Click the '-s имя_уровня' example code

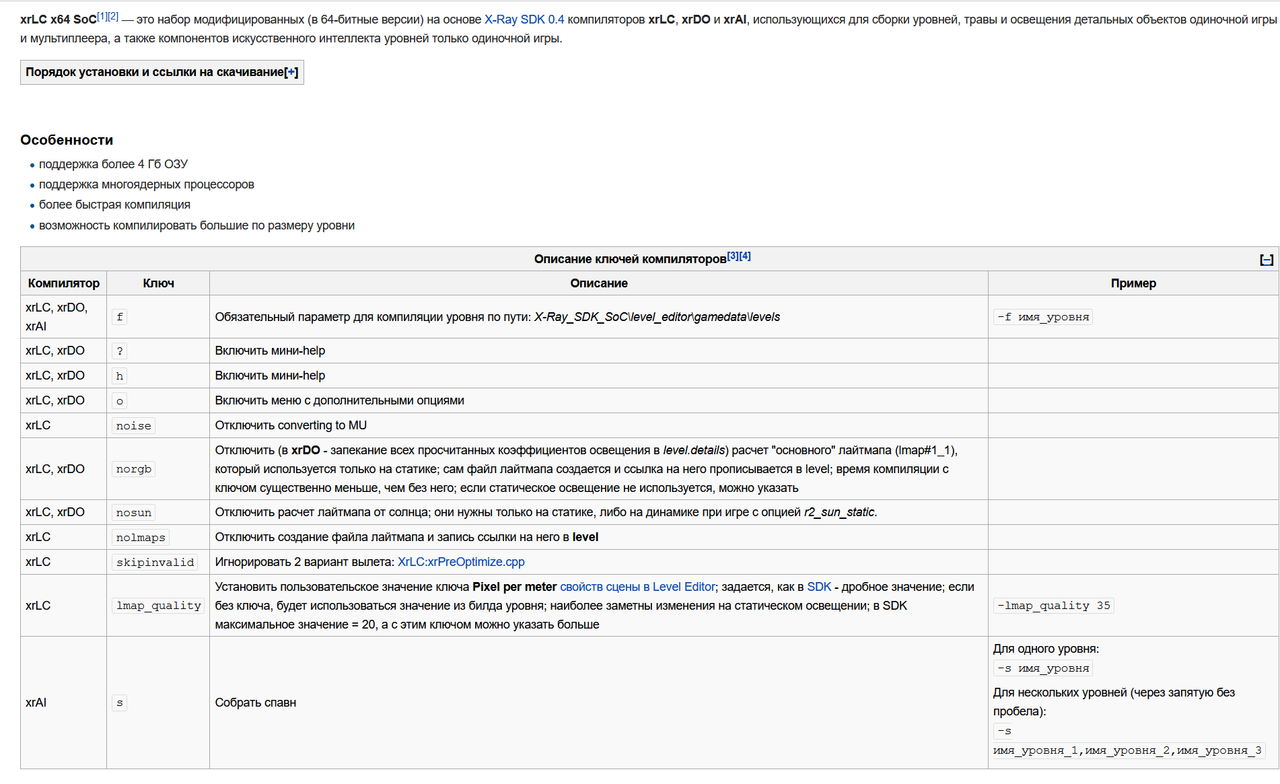click(x=1042, y=669)
